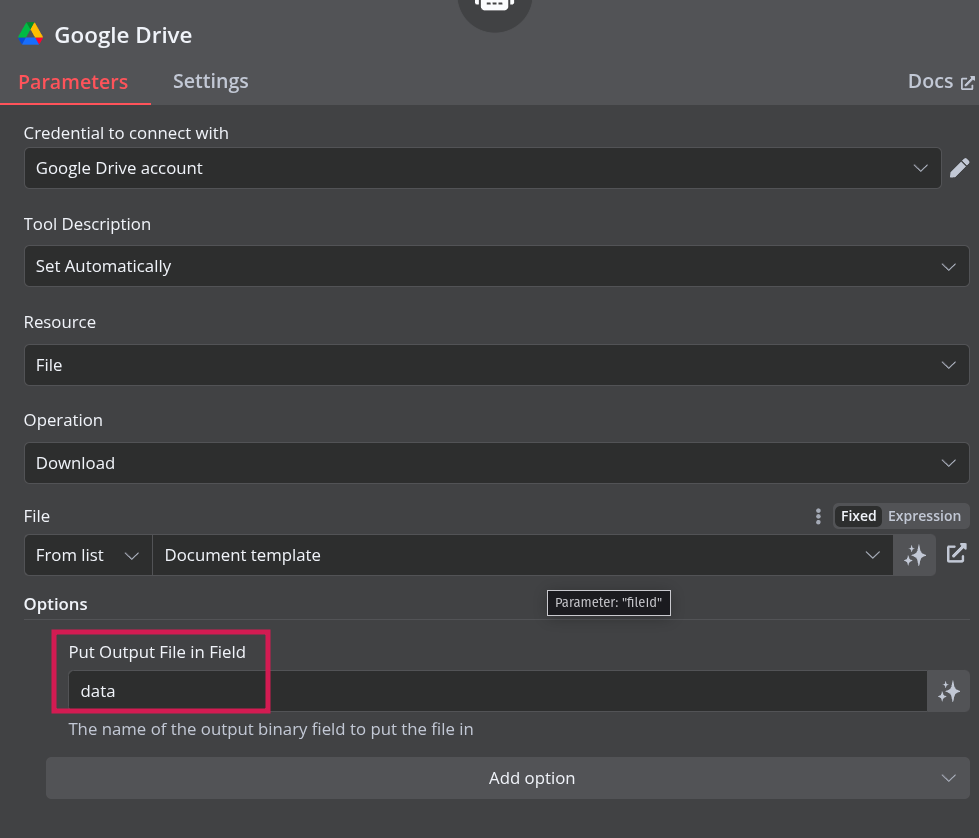This screenshot has width=979, height=838.
Task: Switch to the Parameters tab
Action: (x=74, y=82)
